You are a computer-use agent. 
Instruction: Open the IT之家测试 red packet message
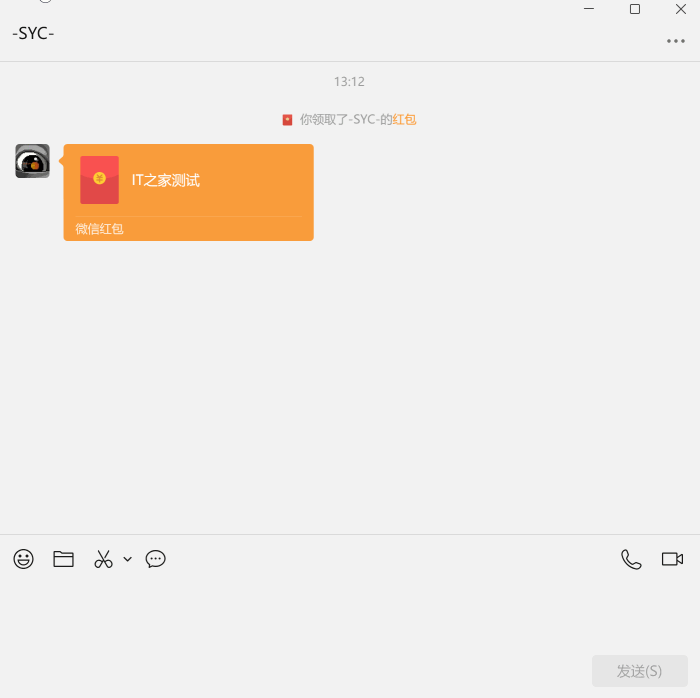click(188, 192)
